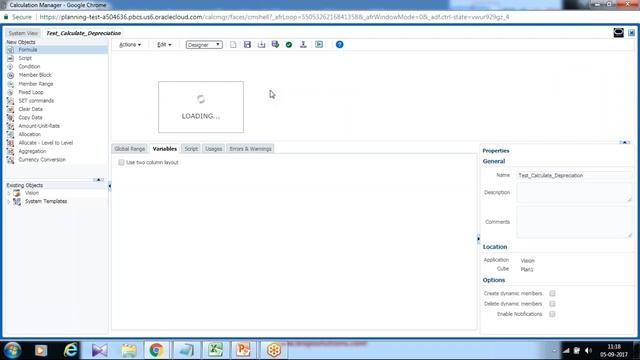Open the Windows Start menu
640x360 pixels.
tap(12, 350)
